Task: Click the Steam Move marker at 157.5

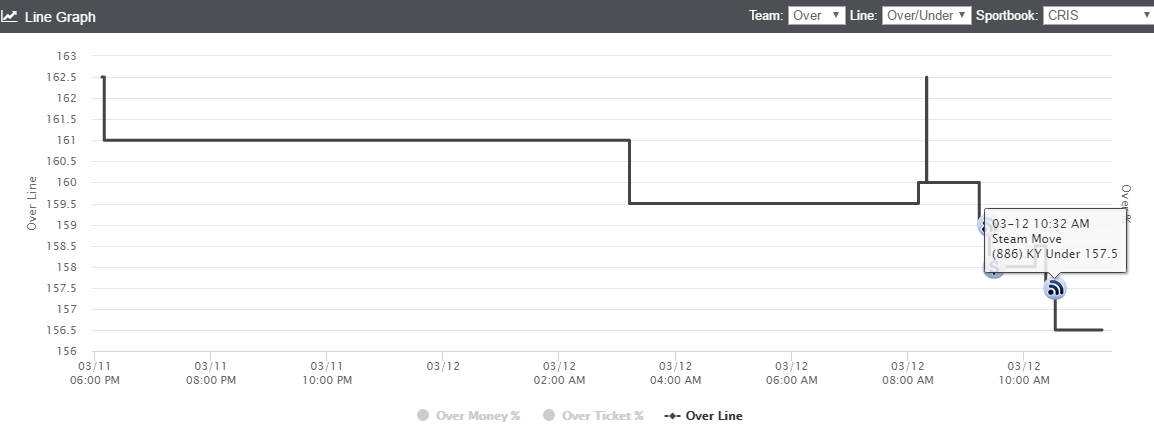Action: [1055, 288]
